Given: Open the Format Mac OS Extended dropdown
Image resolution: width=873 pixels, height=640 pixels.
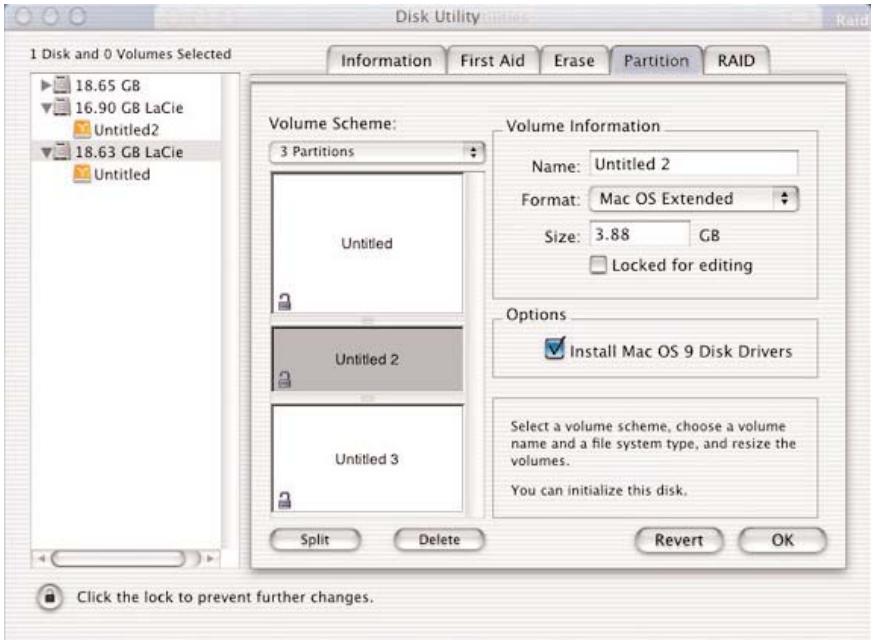Looking at the screenshot, I should coord(694,199).
